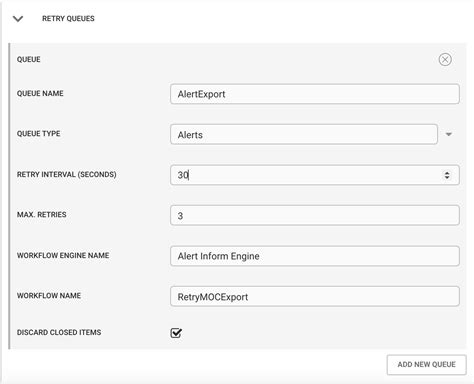Increase retry interval with the up stepper arrow
This screenshot has height=384, width=474.
pyautogui.click(x=447, y=173)
